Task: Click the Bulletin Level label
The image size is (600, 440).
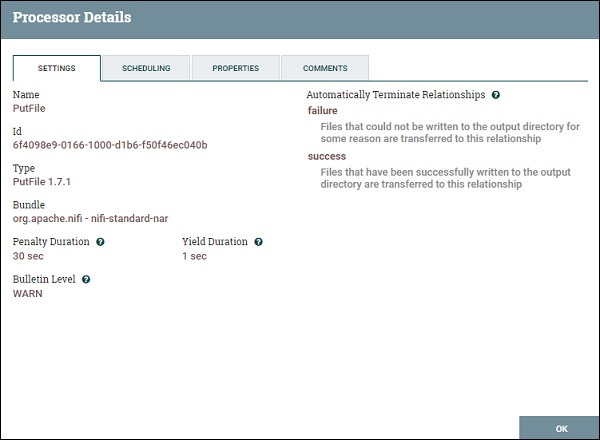Action: (x=44, y=279)
